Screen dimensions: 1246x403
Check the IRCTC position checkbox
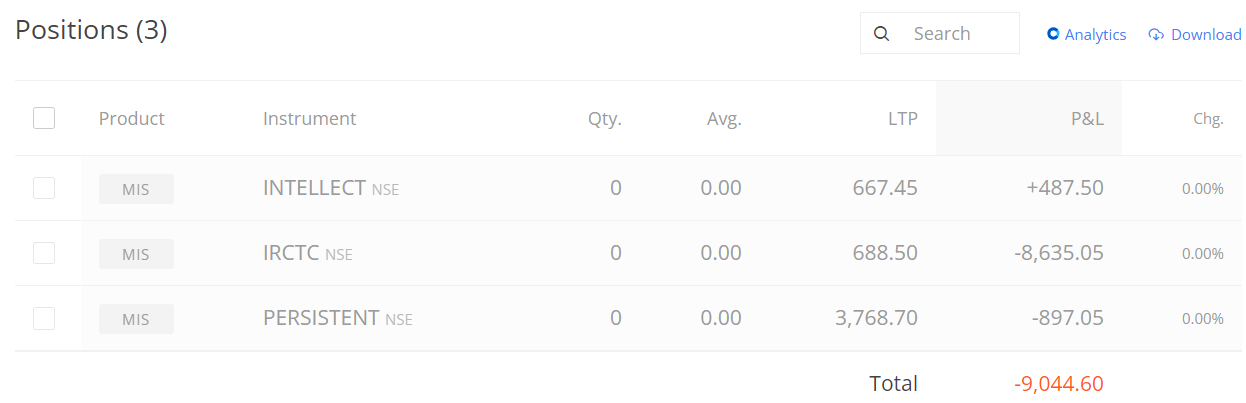[x=44, y=253]
